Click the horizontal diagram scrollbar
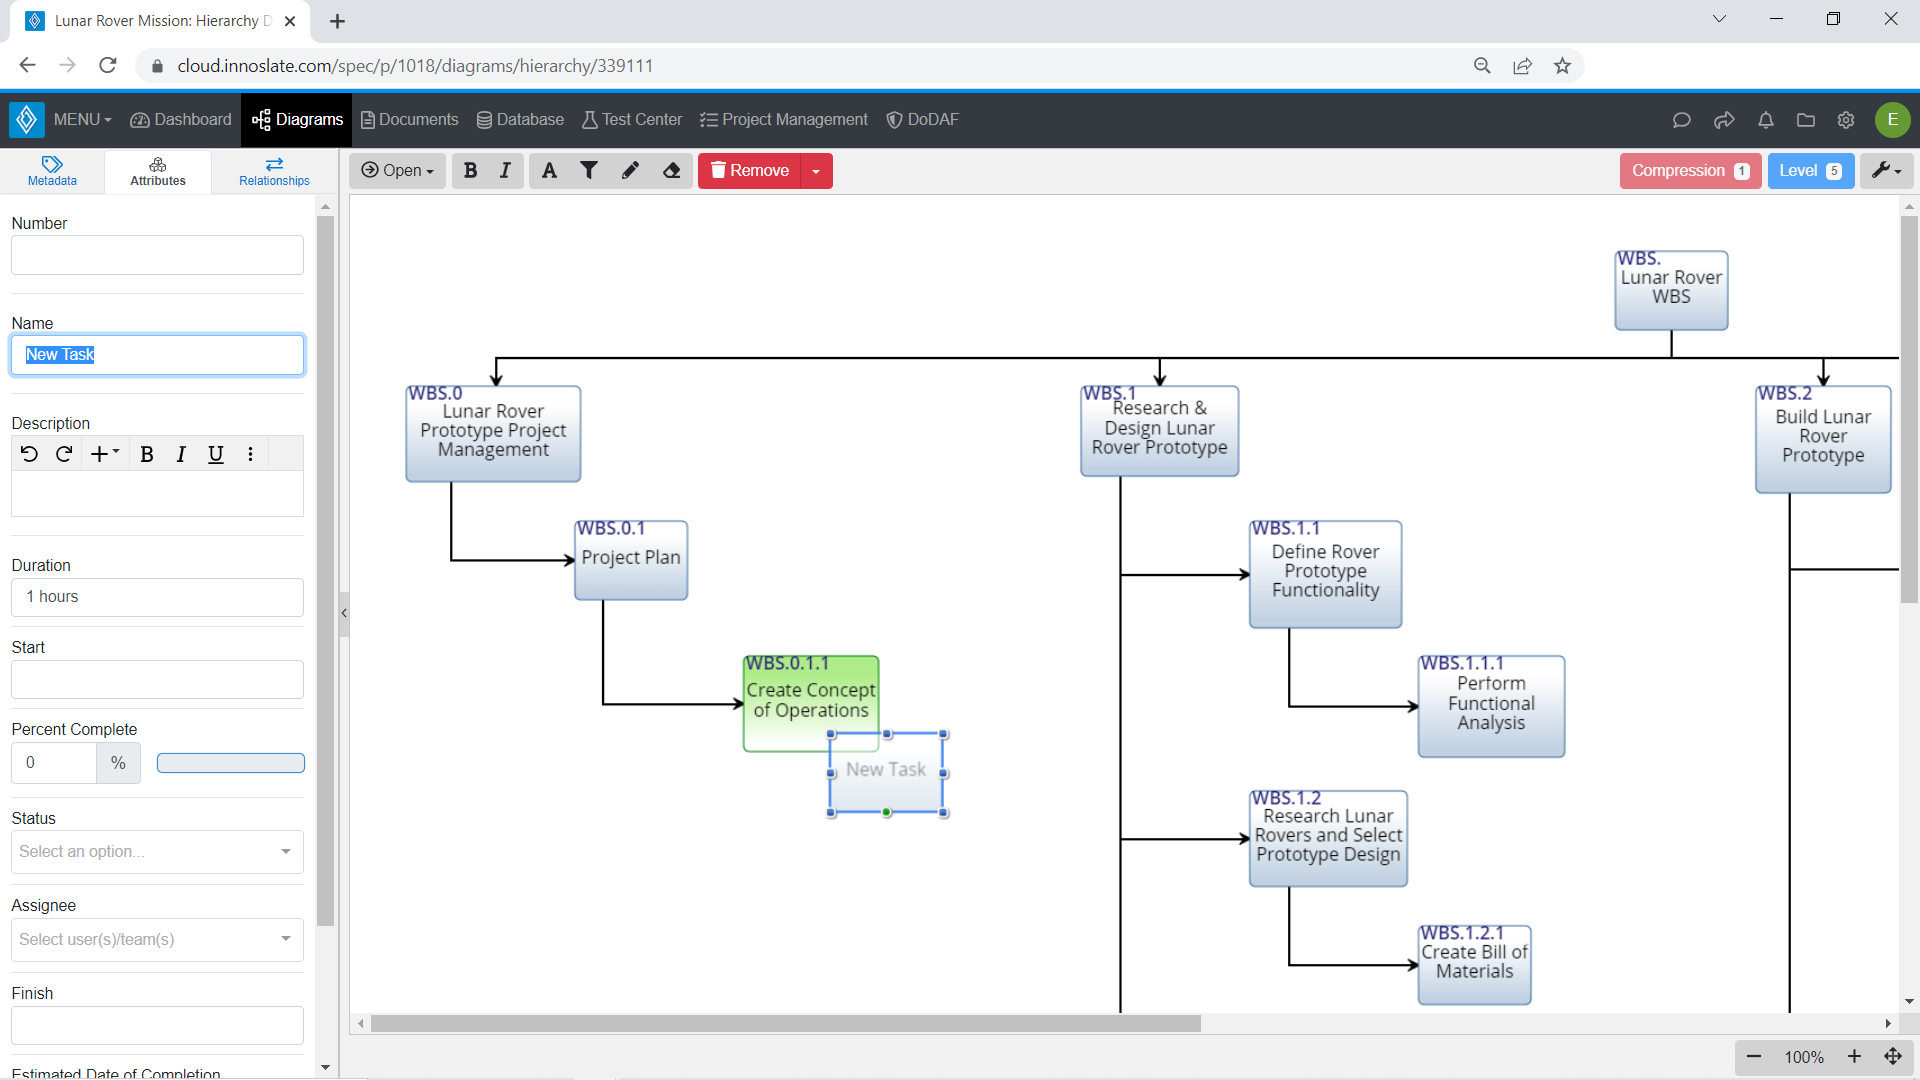 [x=785, y=1024]
